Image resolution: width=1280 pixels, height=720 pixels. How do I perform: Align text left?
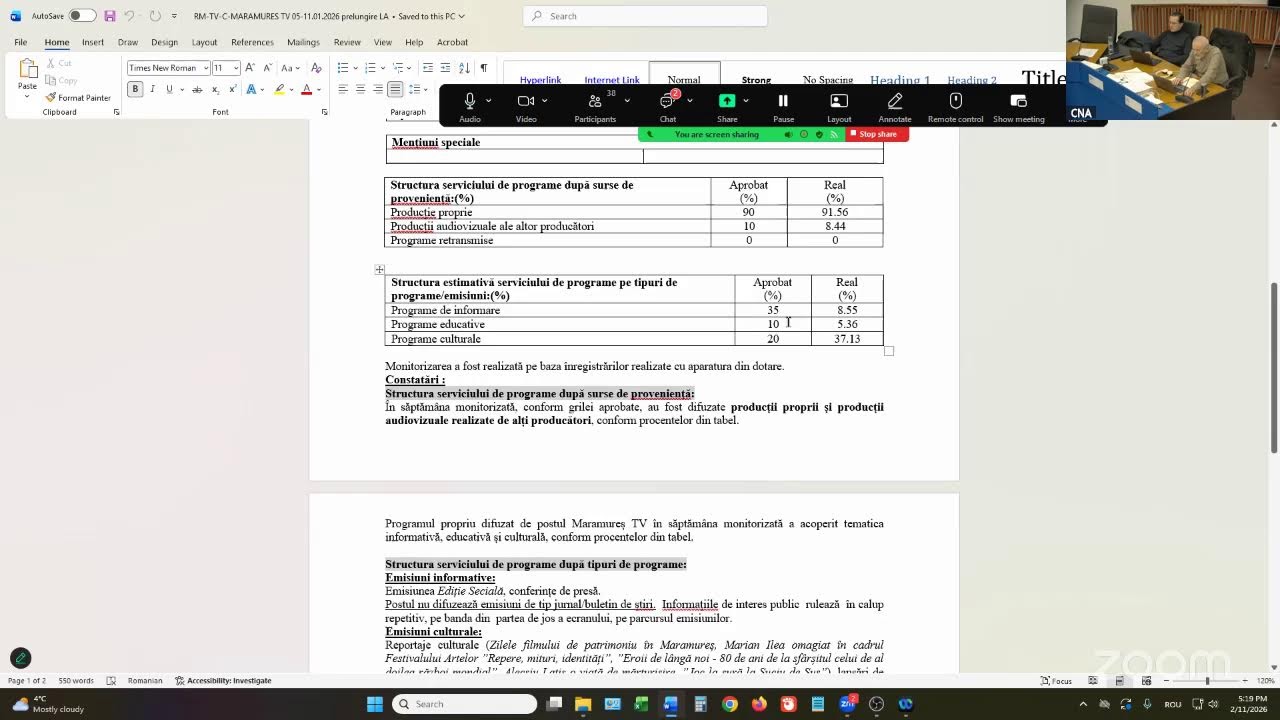pos(342,89)
